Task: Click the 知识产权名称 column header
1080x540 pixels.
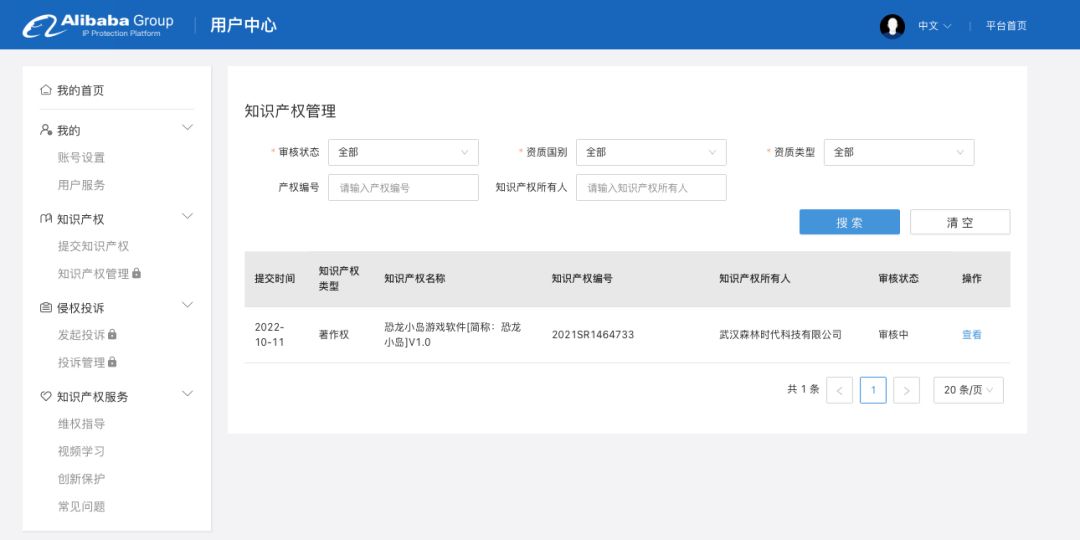Action: click(x=415, y=279)
